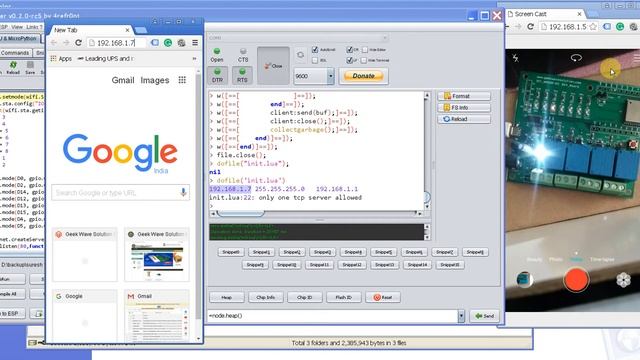This screenshot has height=360, width=640.
Task: Click the microphone voice search icon
Action: click(x=183, y=192)
